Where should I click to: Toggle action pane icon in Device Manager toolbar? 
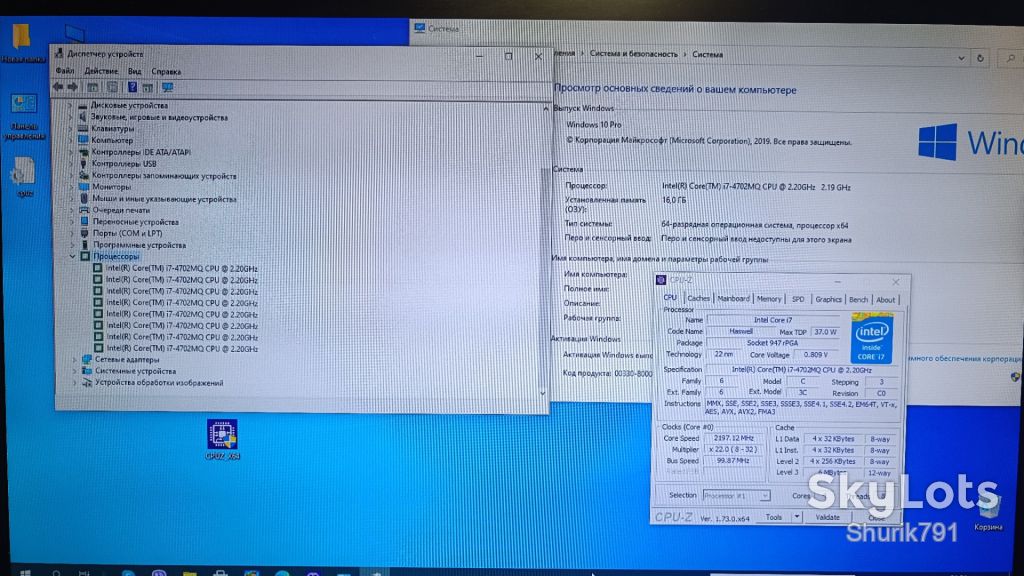148,87
